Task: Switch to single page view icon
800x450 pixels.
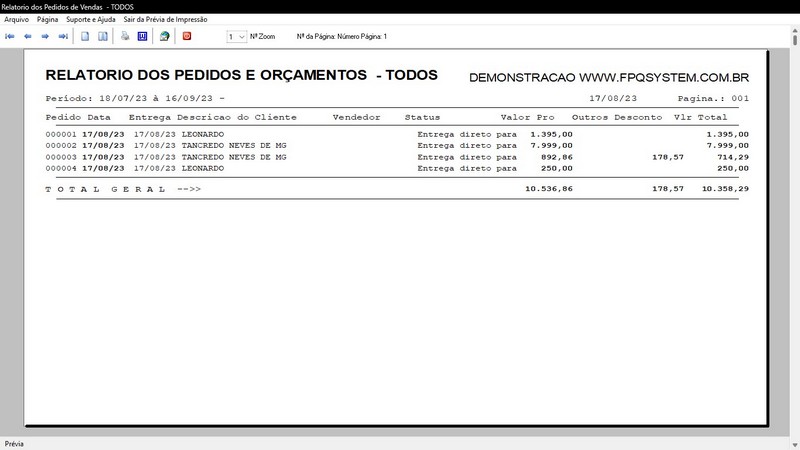Action: click(85, 36)
